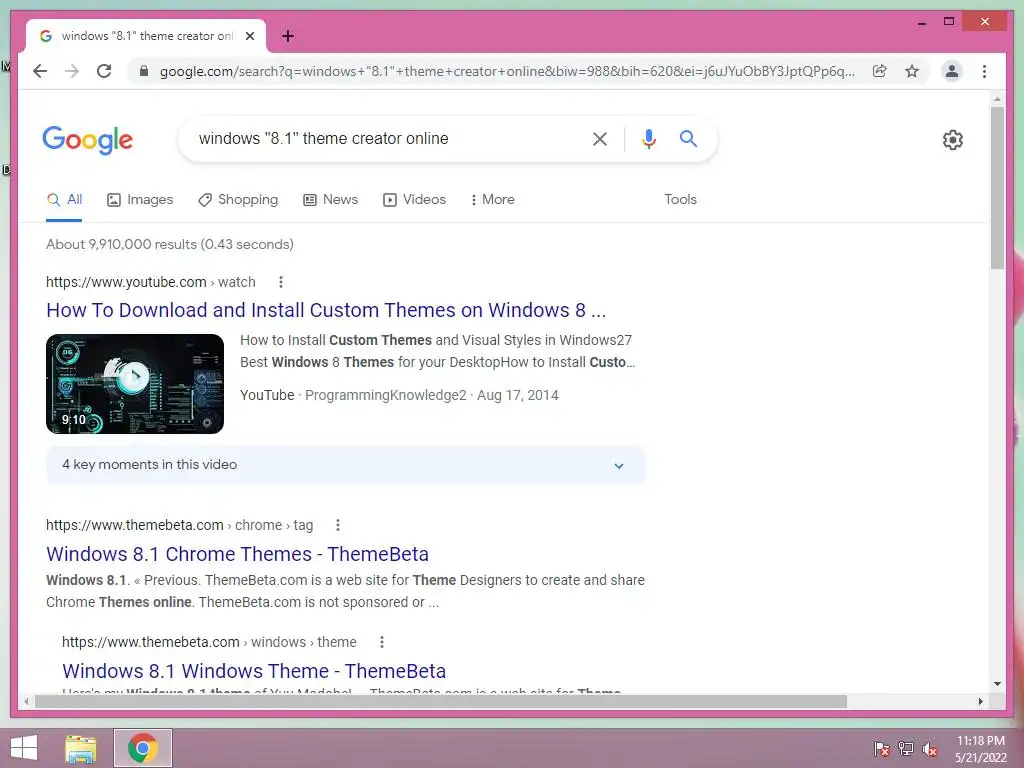This screenshot has height=768, width=1024.
Task: Open a new tab with the plus button
Action: pyautogui.click(x=287, y=36)
